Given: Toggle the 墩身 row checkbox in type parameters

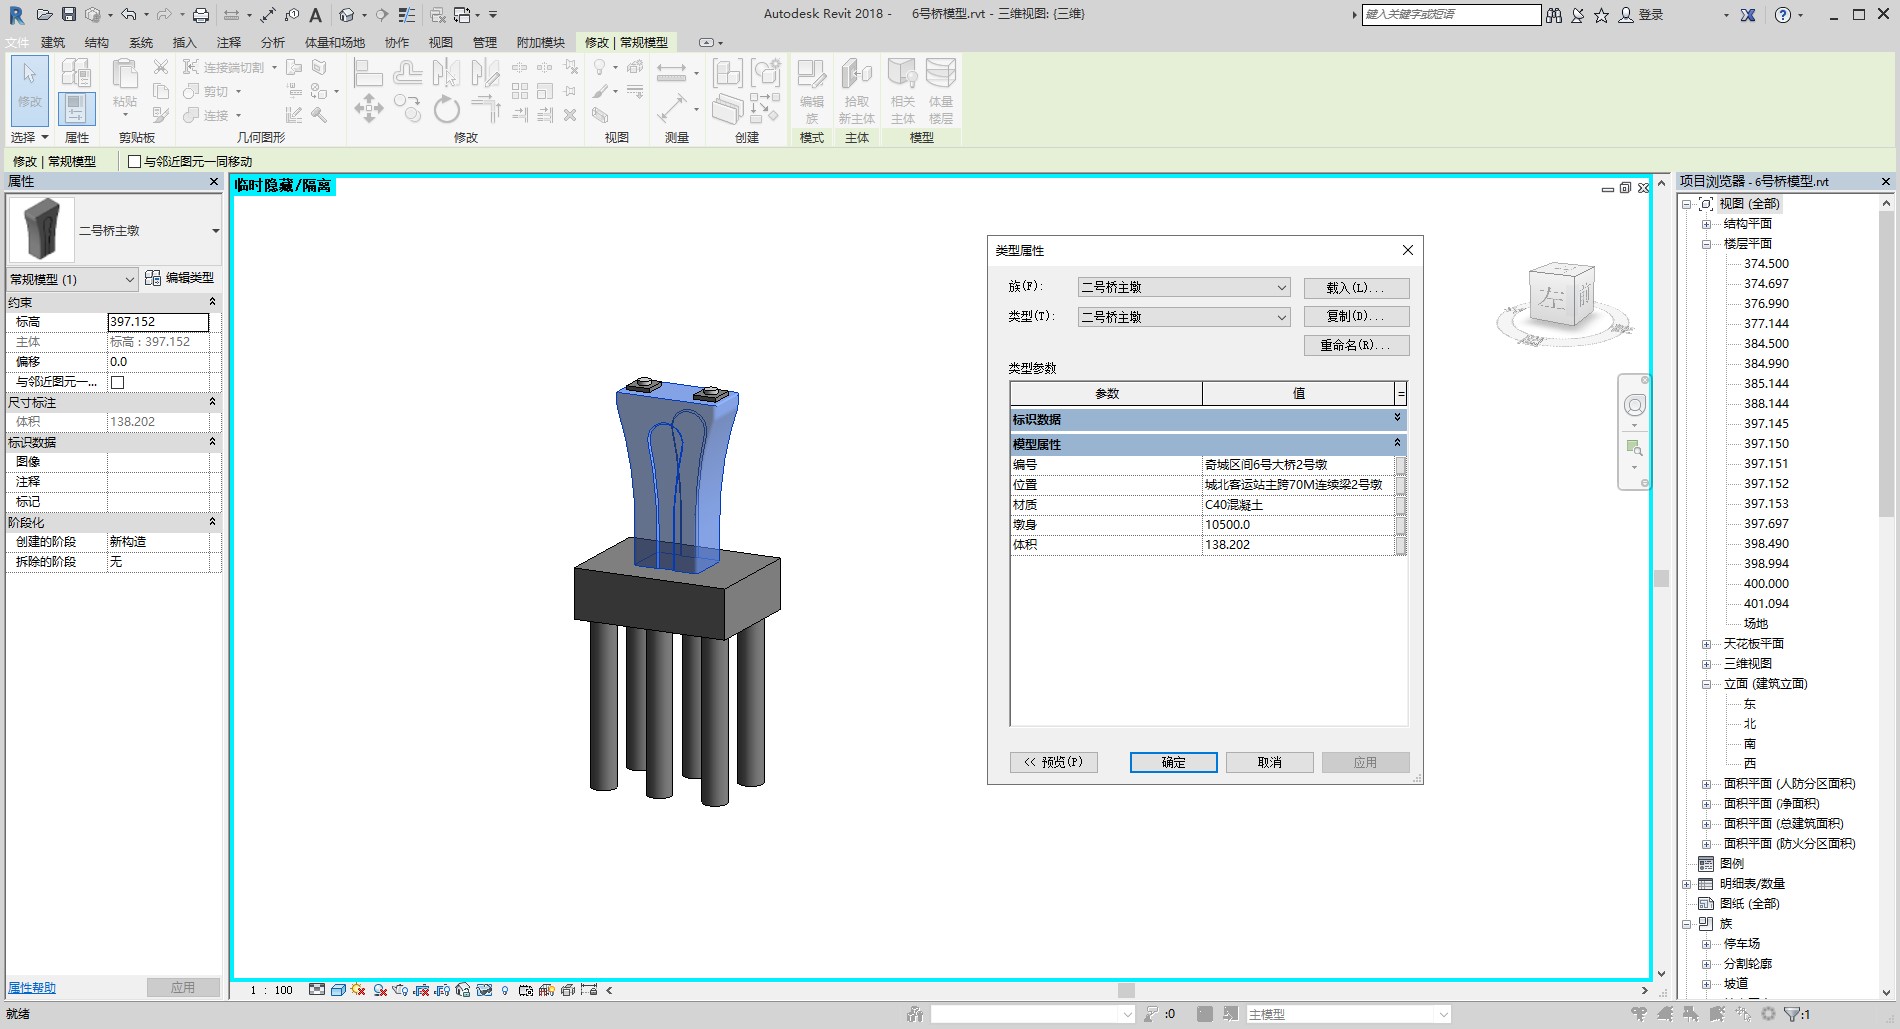Looking at the screenshot, I should pos(1400,525).
